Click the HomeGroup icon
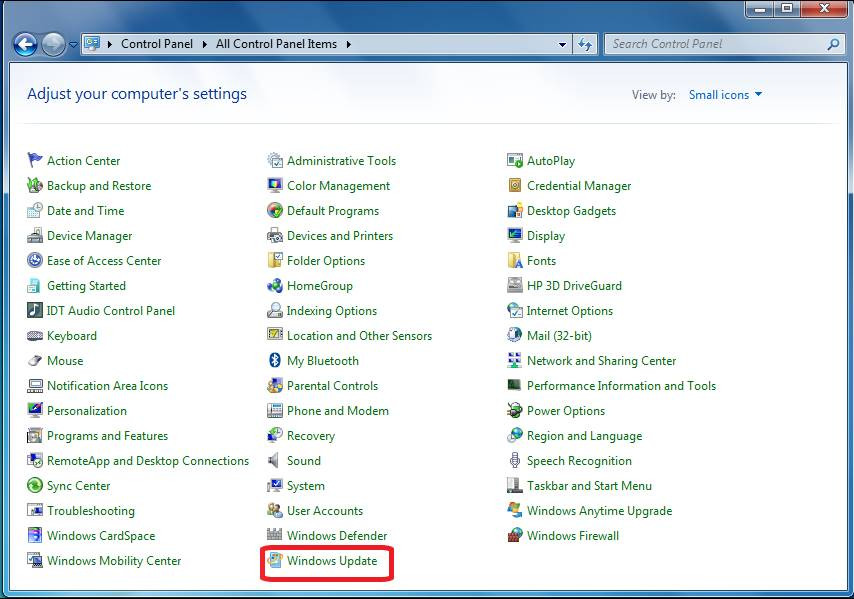Image resolution: width=854 pixels, height=599 pixels. [275, 285]
